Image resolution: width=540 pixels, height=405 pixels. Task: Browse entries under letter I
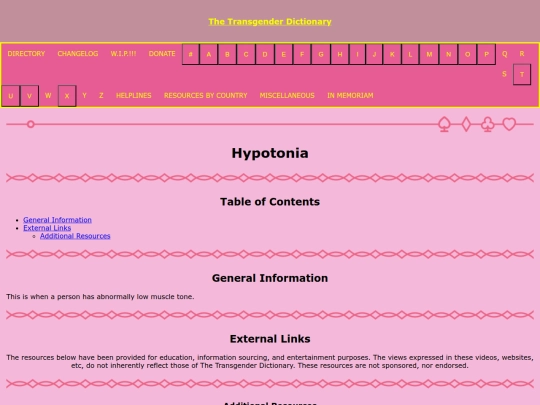pyautogui.click(x=357, y=54)
